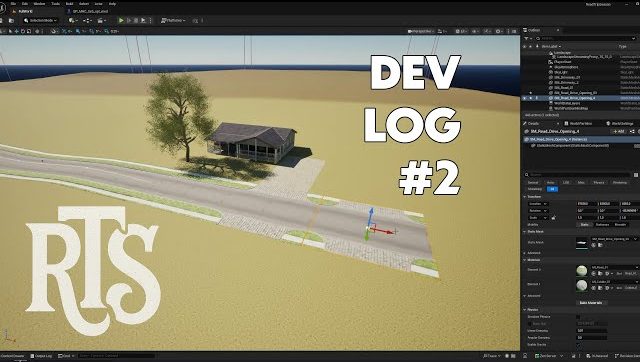Open the Platforms dropdown
The image size is (640, 362).
point(173,20)
